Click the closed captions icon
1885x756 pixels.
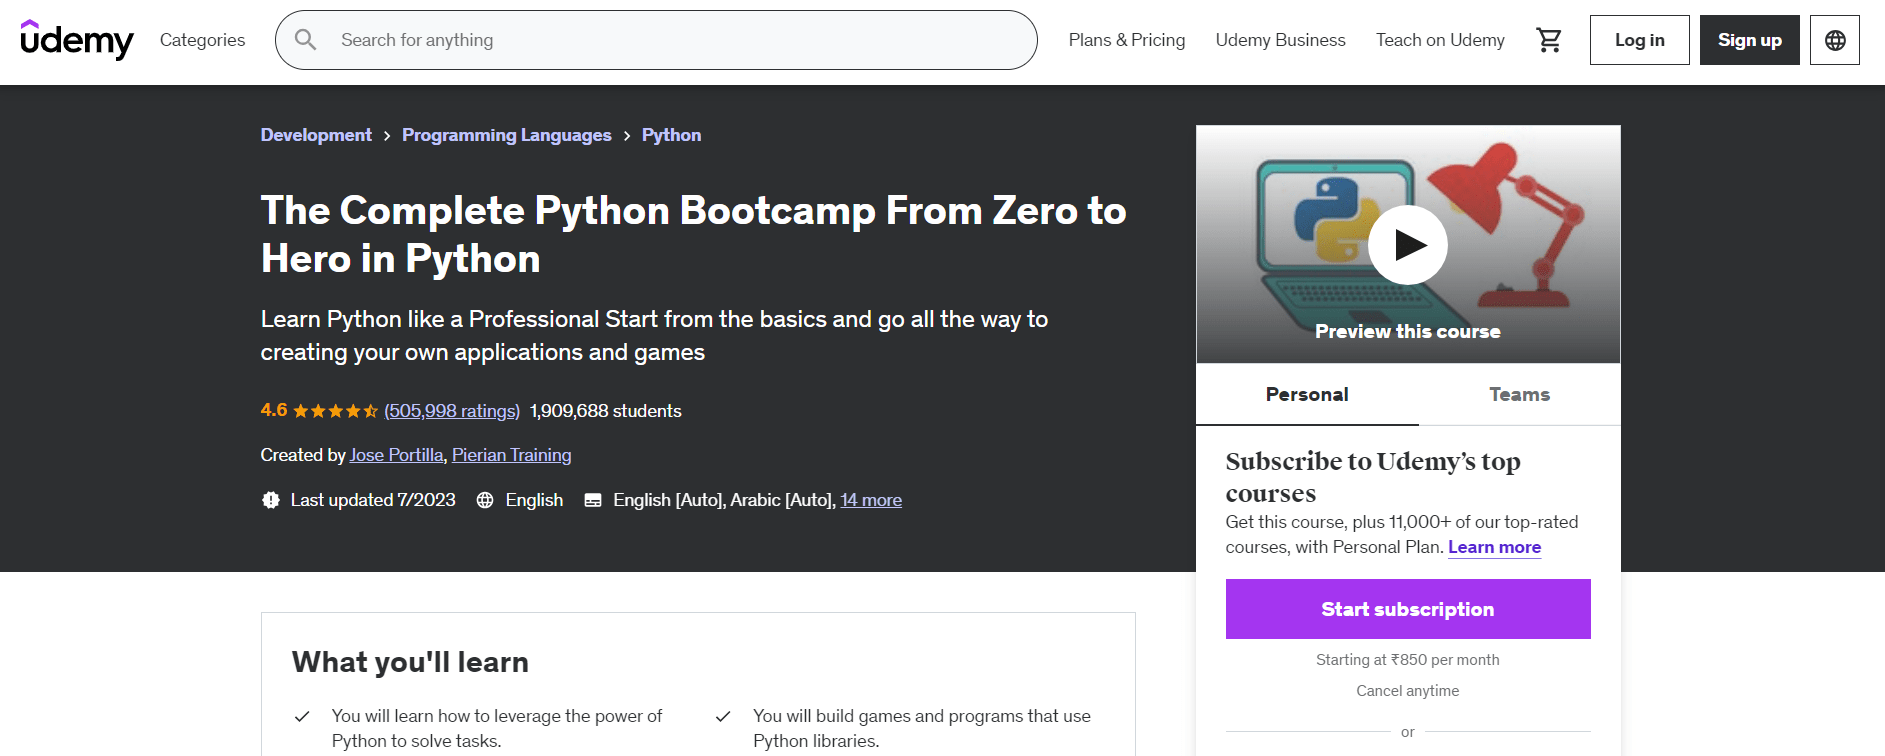593,500
